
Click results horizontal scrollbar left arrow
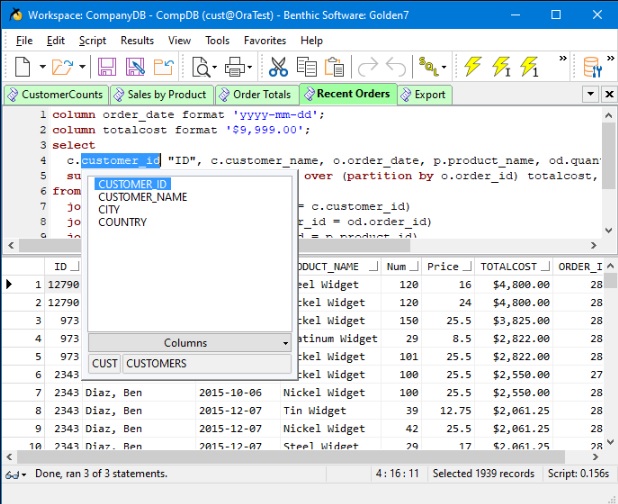pos(9,457)
